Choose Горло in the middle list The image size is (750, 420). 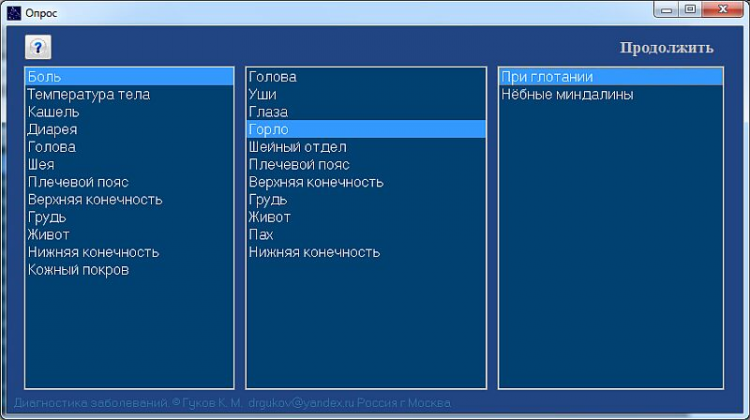366,130
